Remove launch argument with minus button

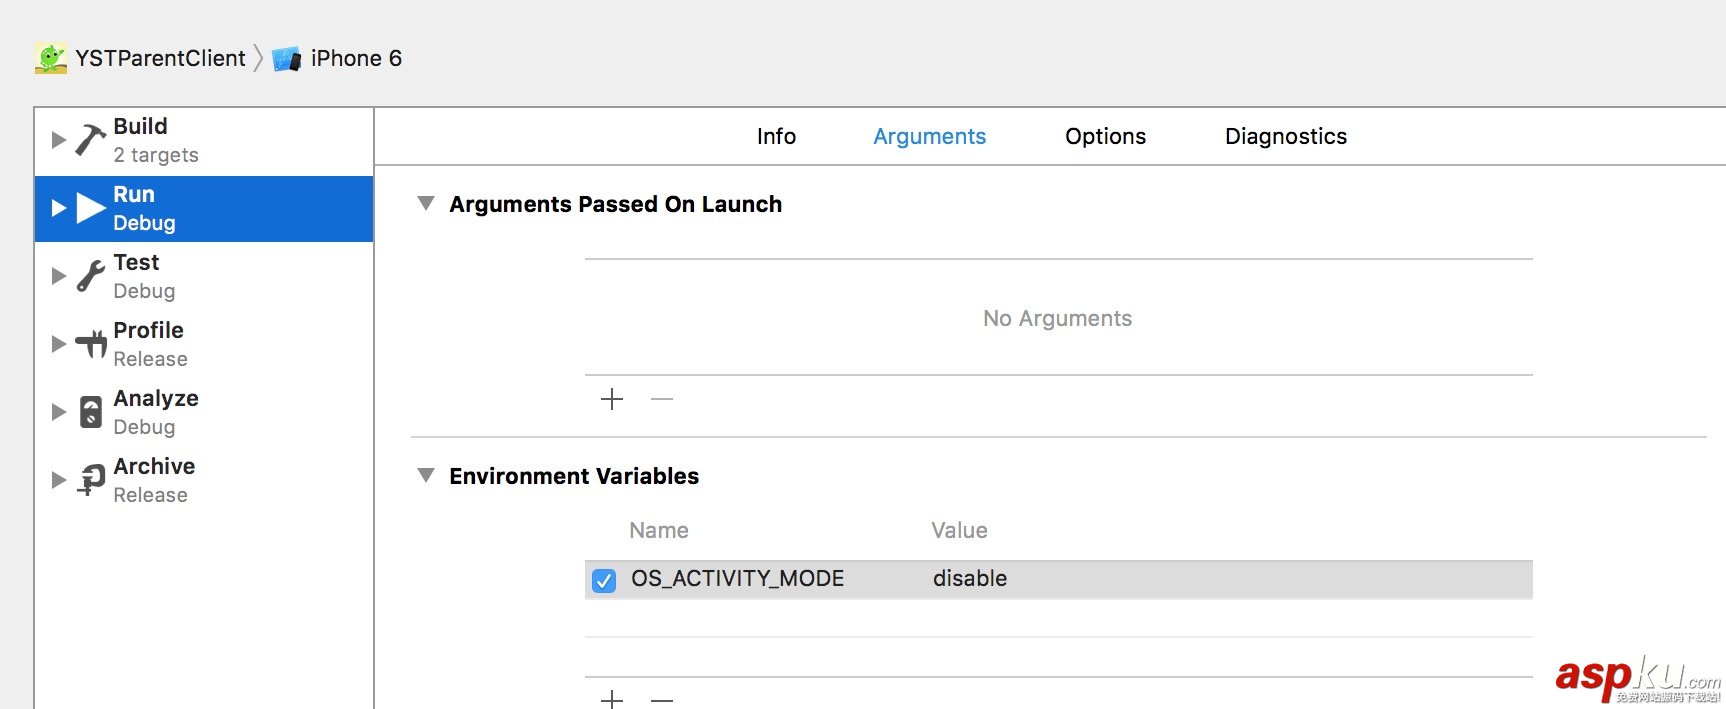662,399
